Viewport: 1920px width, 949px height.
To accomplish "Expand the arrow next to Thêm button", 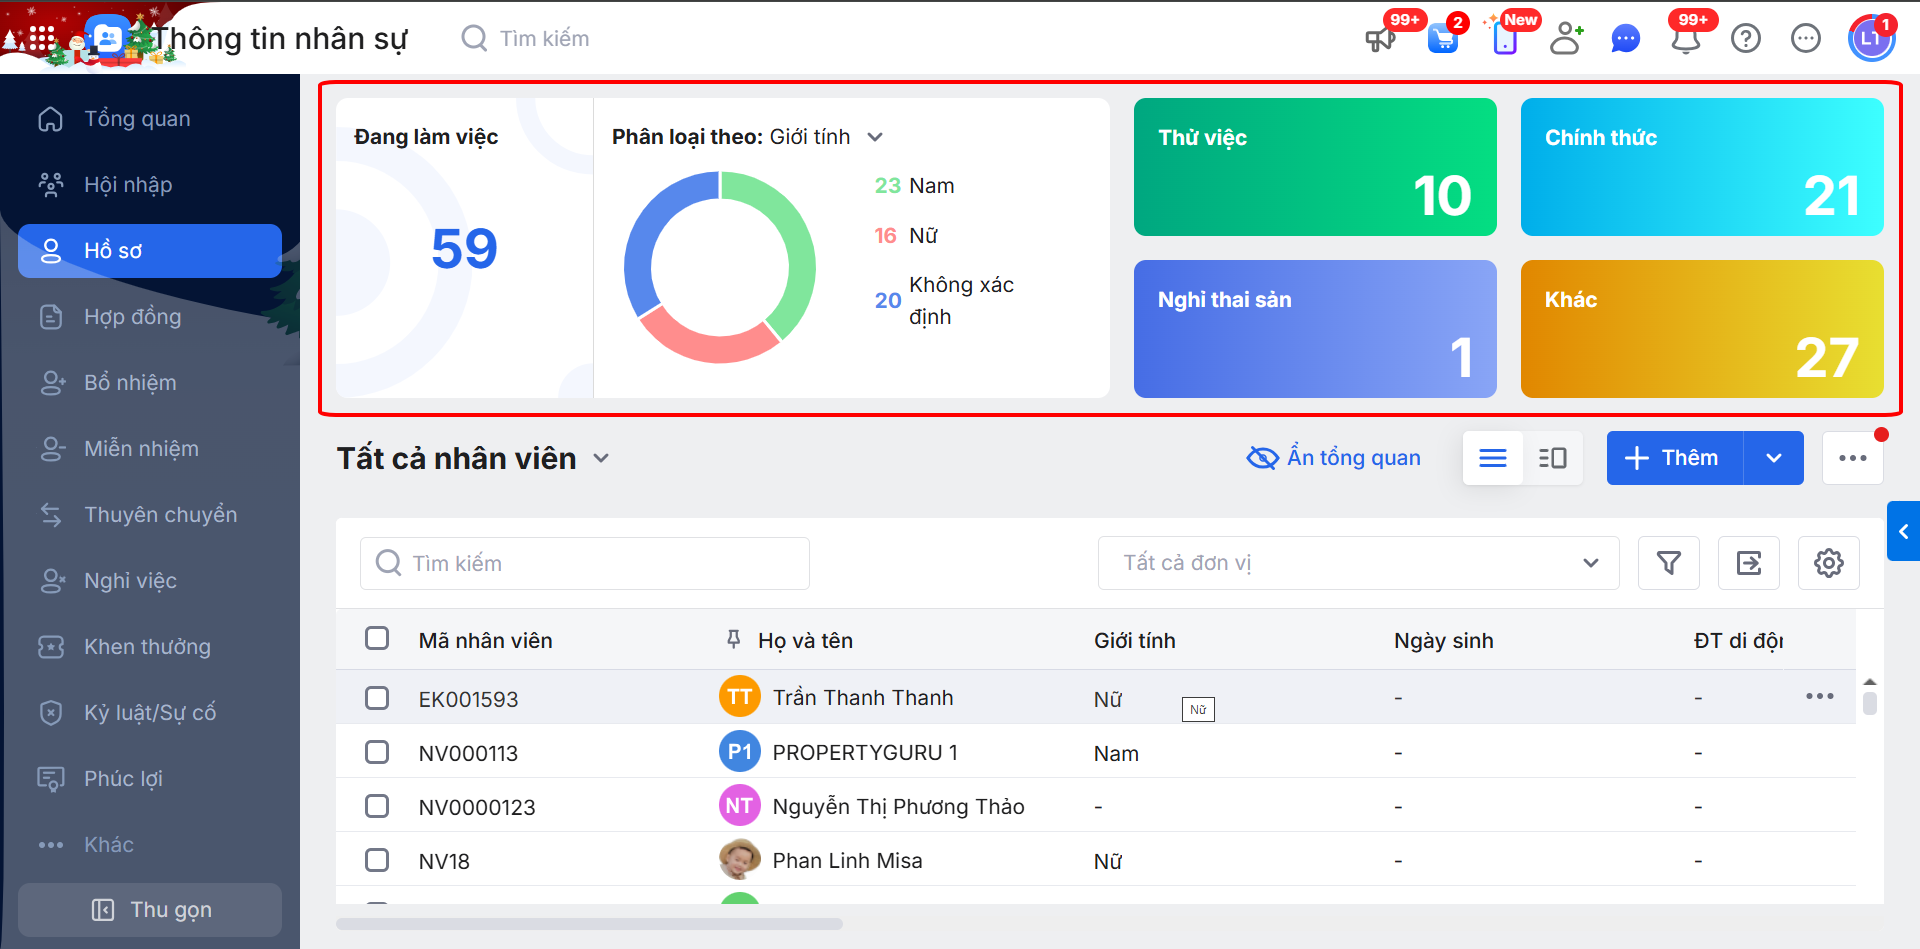I will [1774, 458].
